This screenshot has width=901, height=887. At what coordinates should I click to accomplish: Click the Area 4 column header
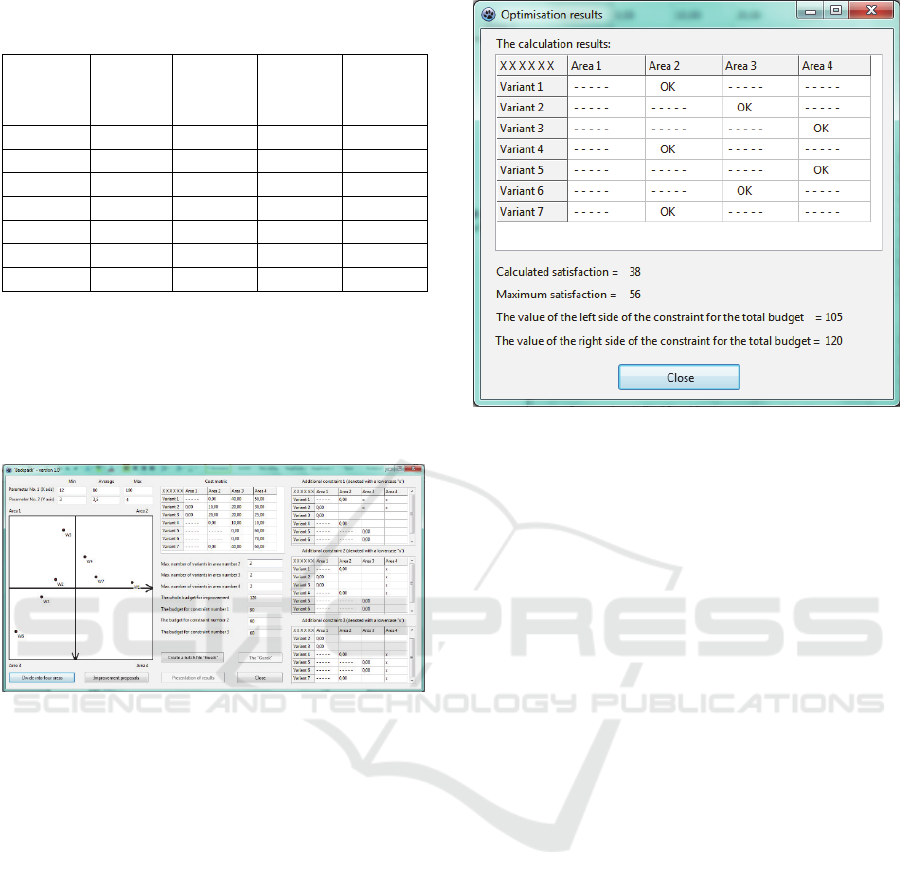click(x=834, y=66)
